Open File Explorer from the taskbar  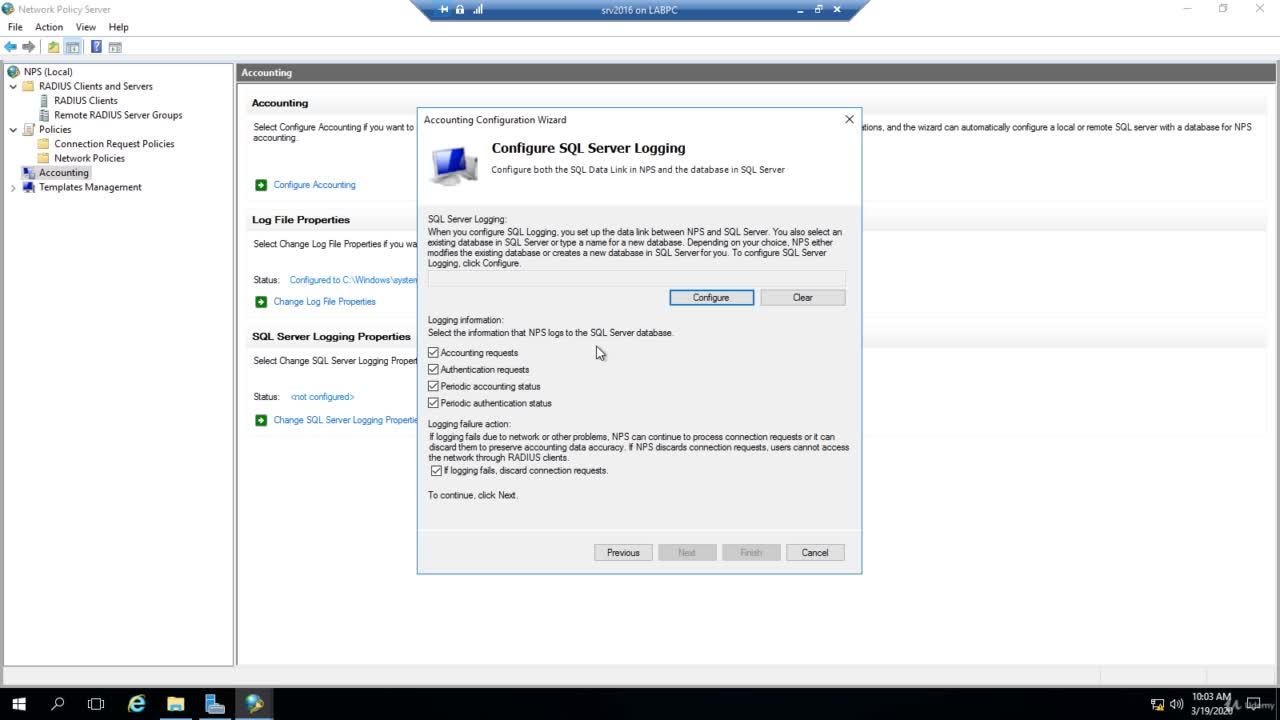click(175, 704)
